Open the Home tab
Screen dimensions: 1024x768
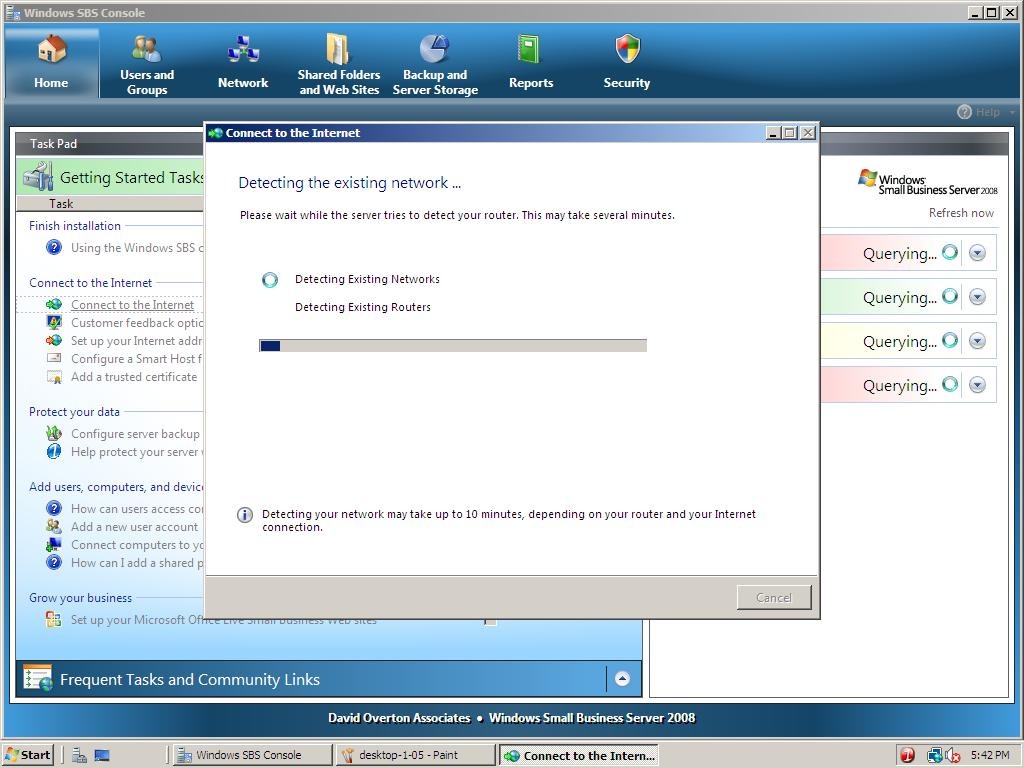point(52,63)
